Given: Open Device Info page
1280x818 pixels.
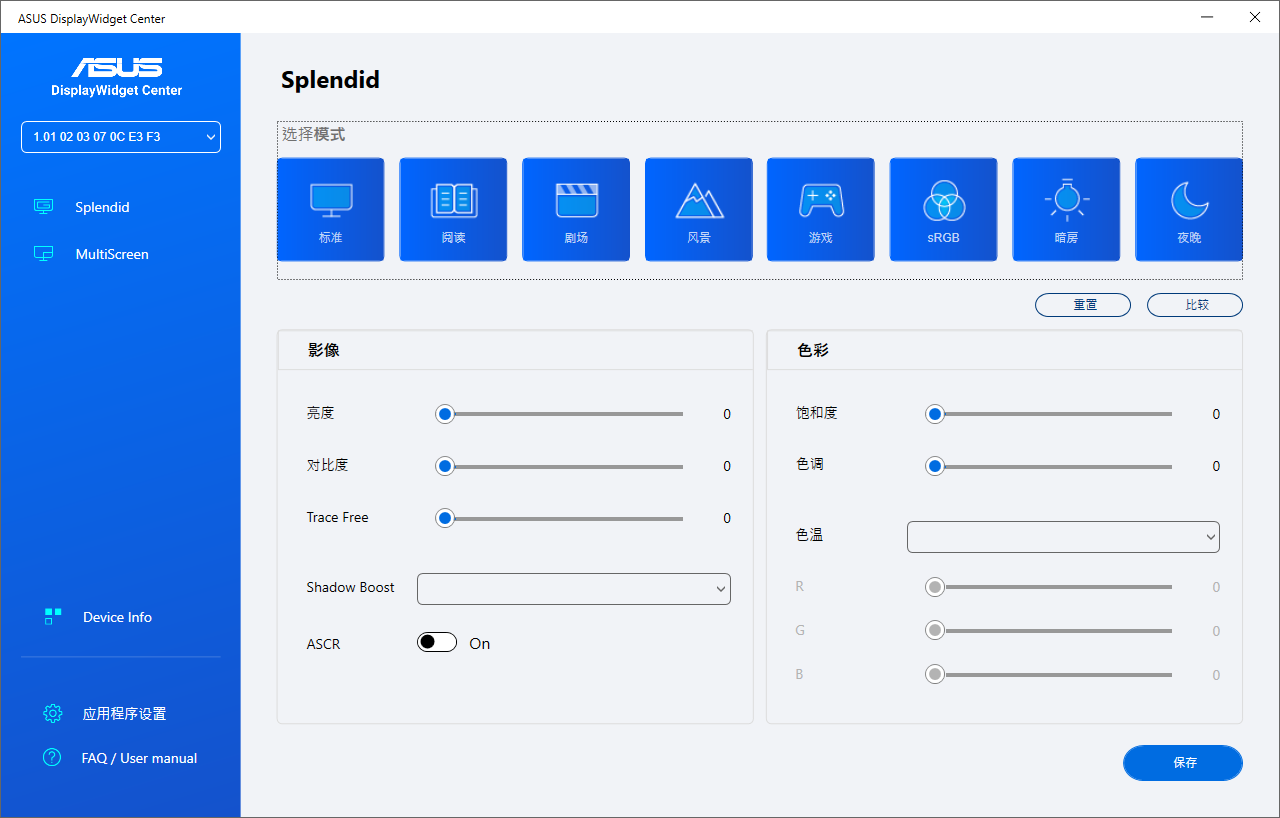Looking at the screenshot, I should pyautogui.click(x=117, y=617).
